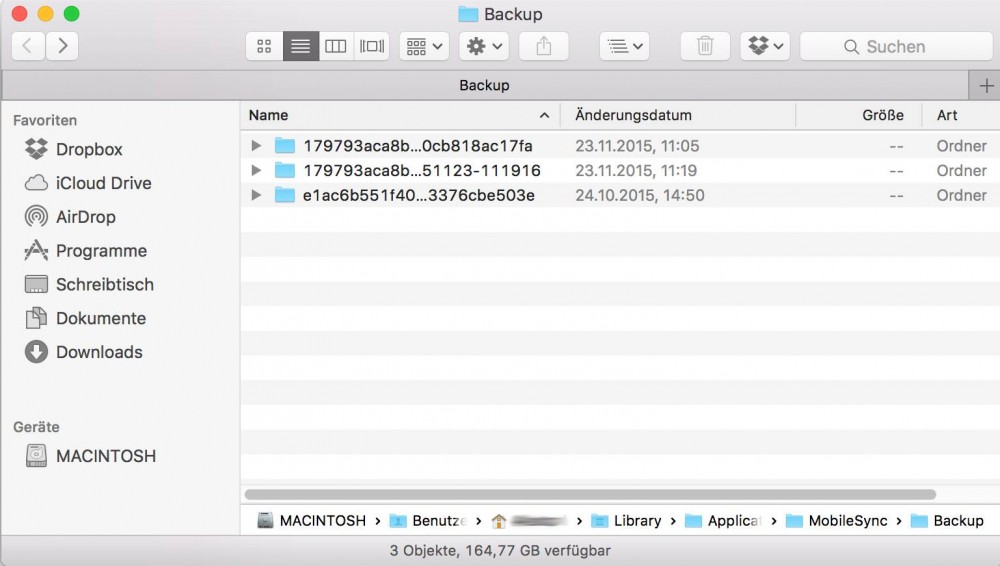Viewport: 1000px width, 566px height.
Task: Select the Backup tab
Action: click(x=484, y=85)
